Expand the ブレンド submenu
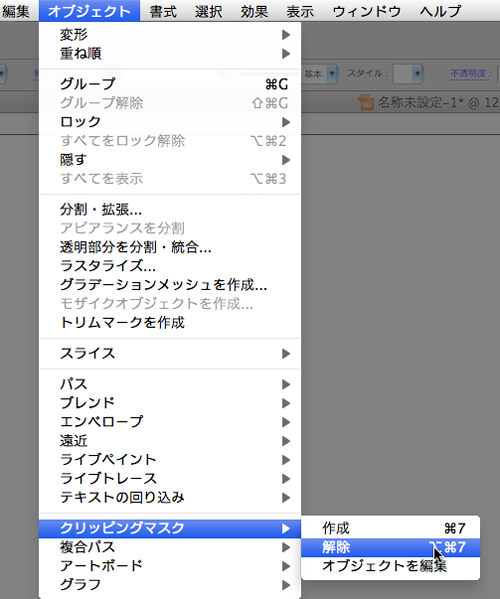 [x=170, y=403]
